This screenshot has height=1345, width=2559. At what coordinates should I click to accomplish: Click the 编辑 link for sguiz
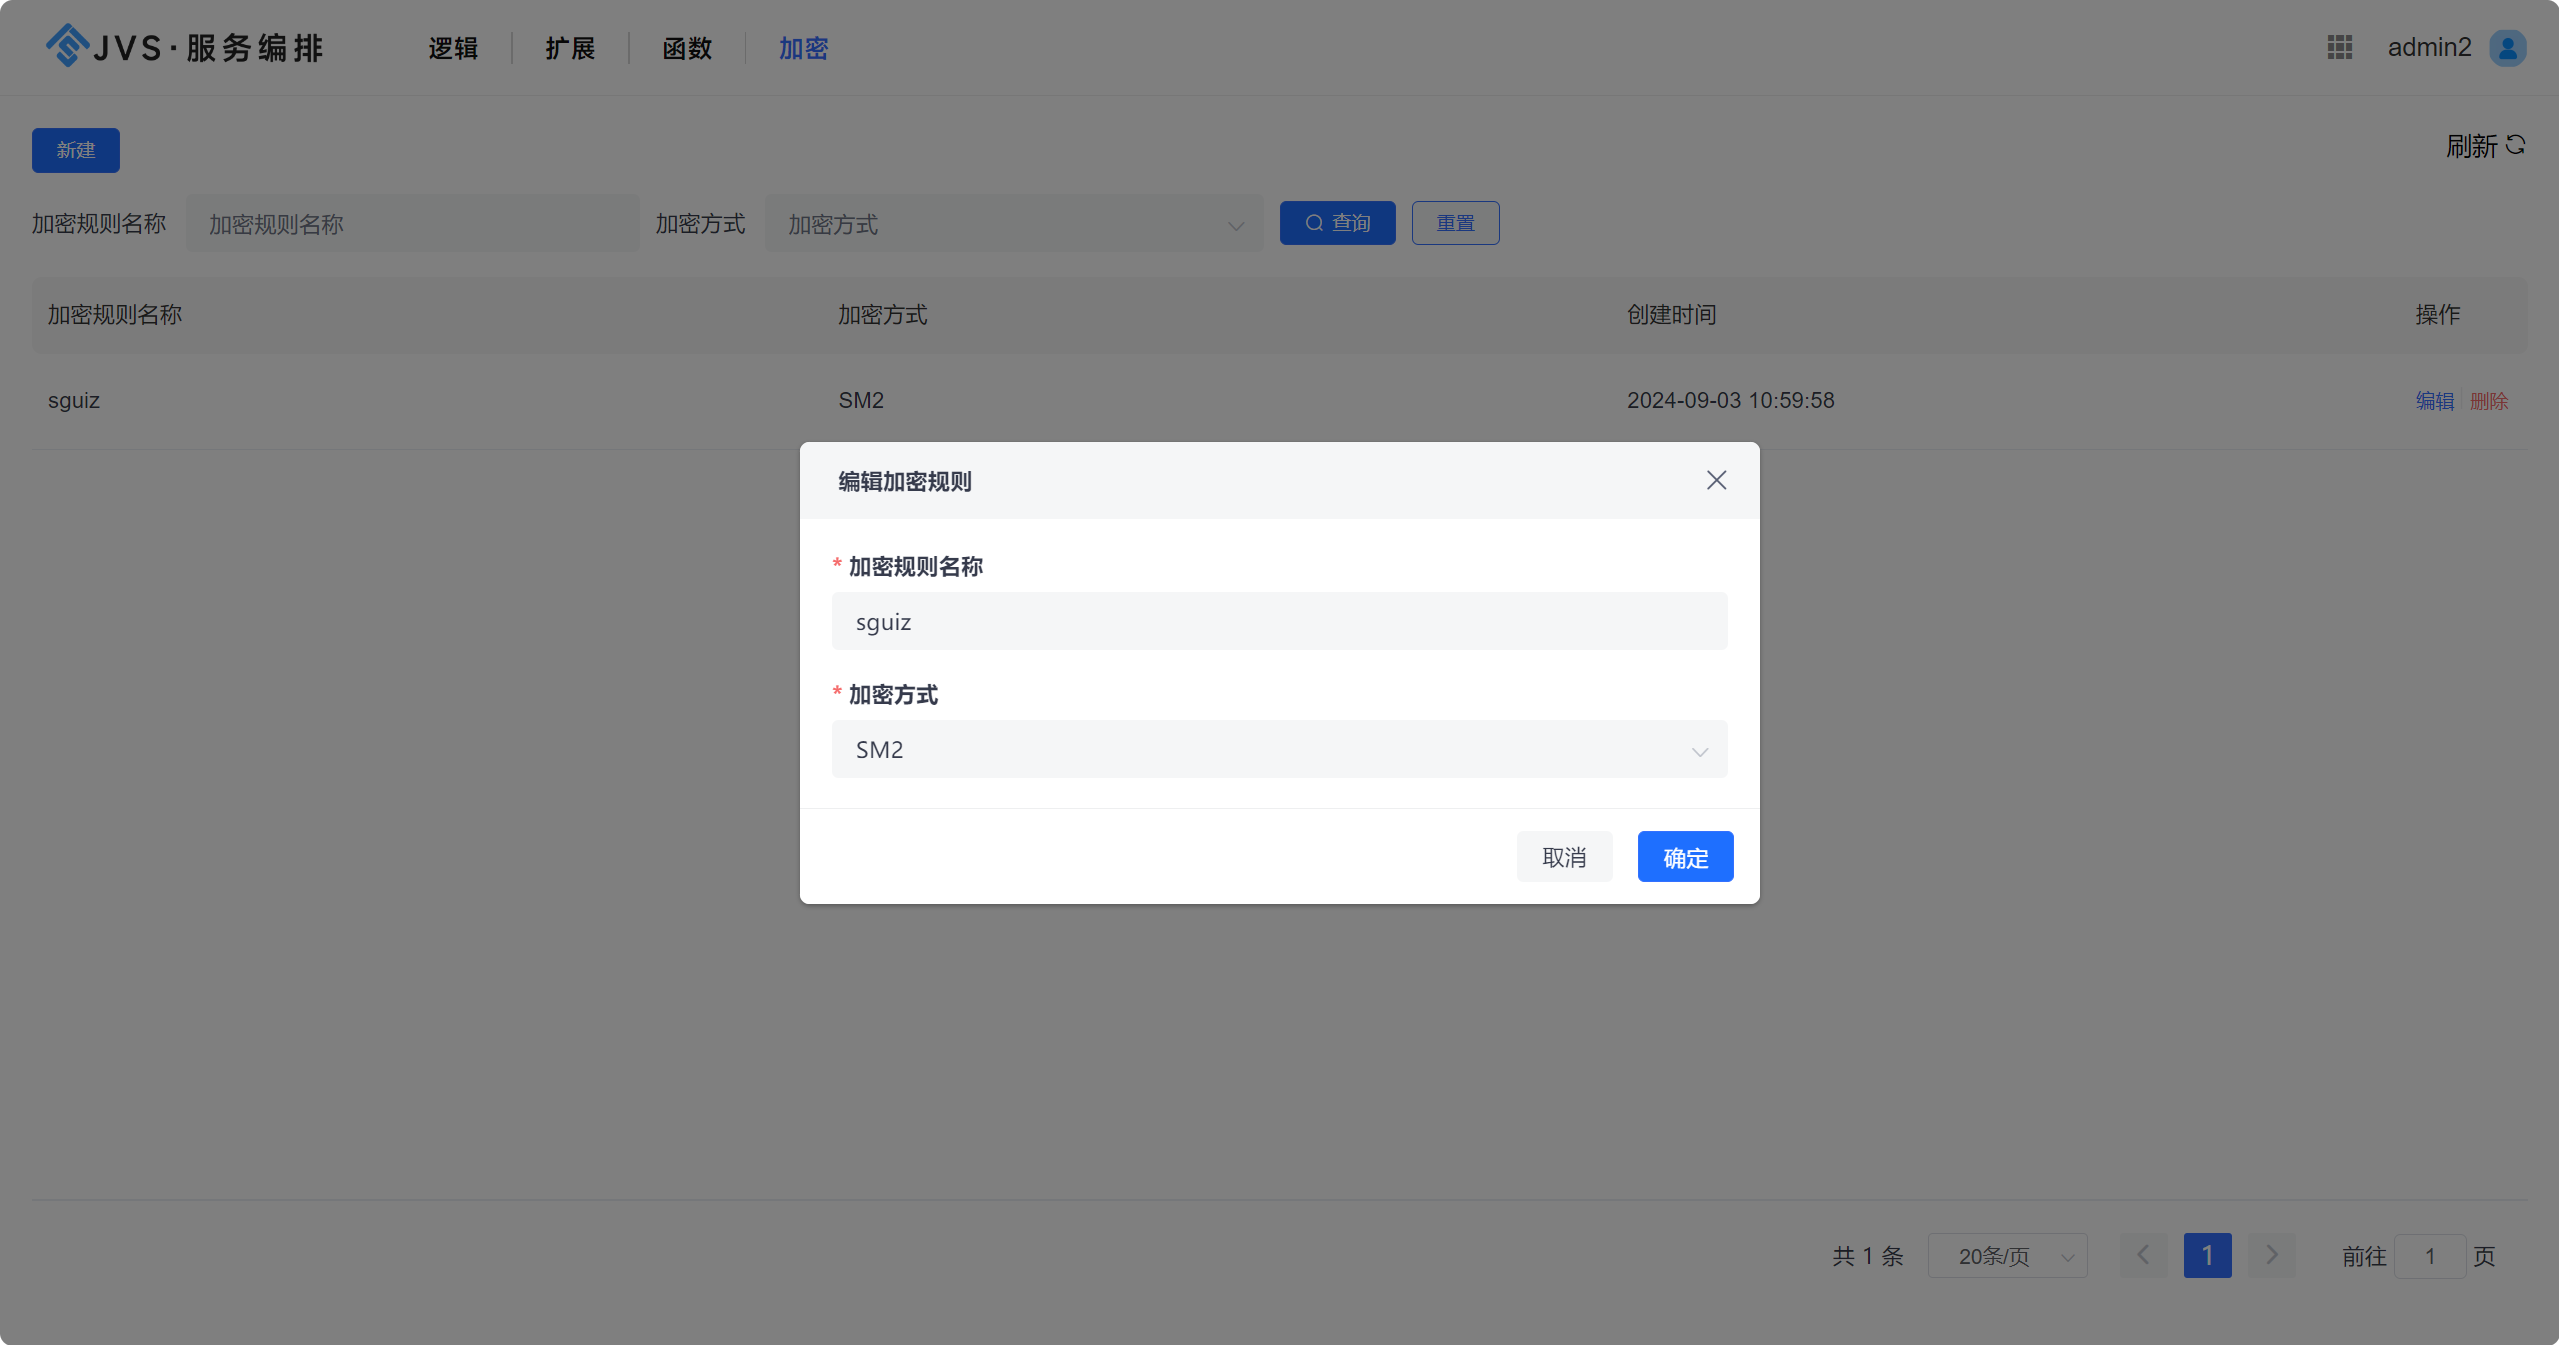tap(2435, 401)
